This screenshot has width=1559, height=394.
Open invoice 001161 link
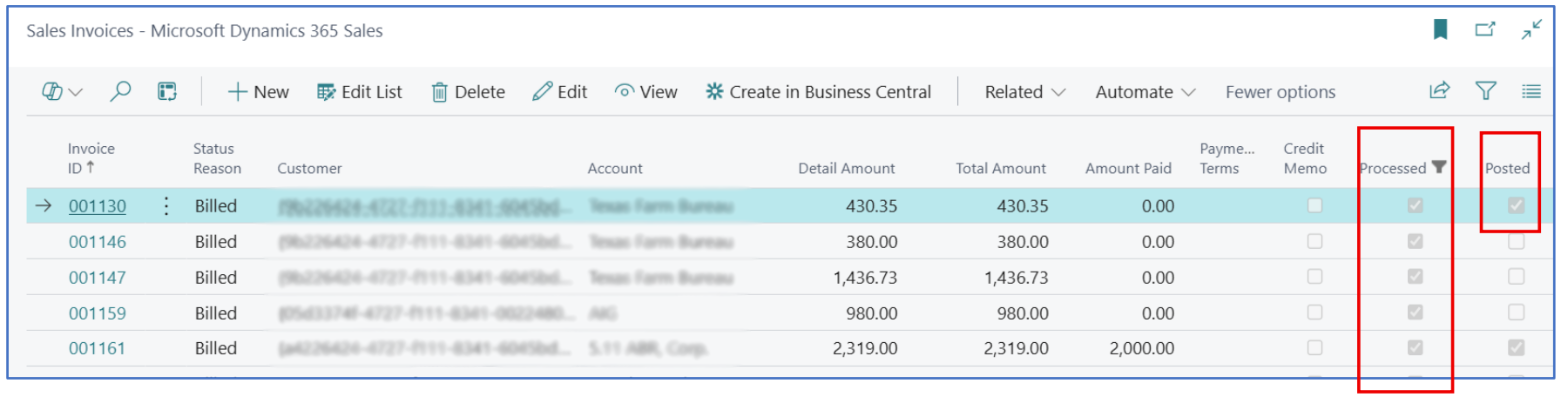click(97, 348)
